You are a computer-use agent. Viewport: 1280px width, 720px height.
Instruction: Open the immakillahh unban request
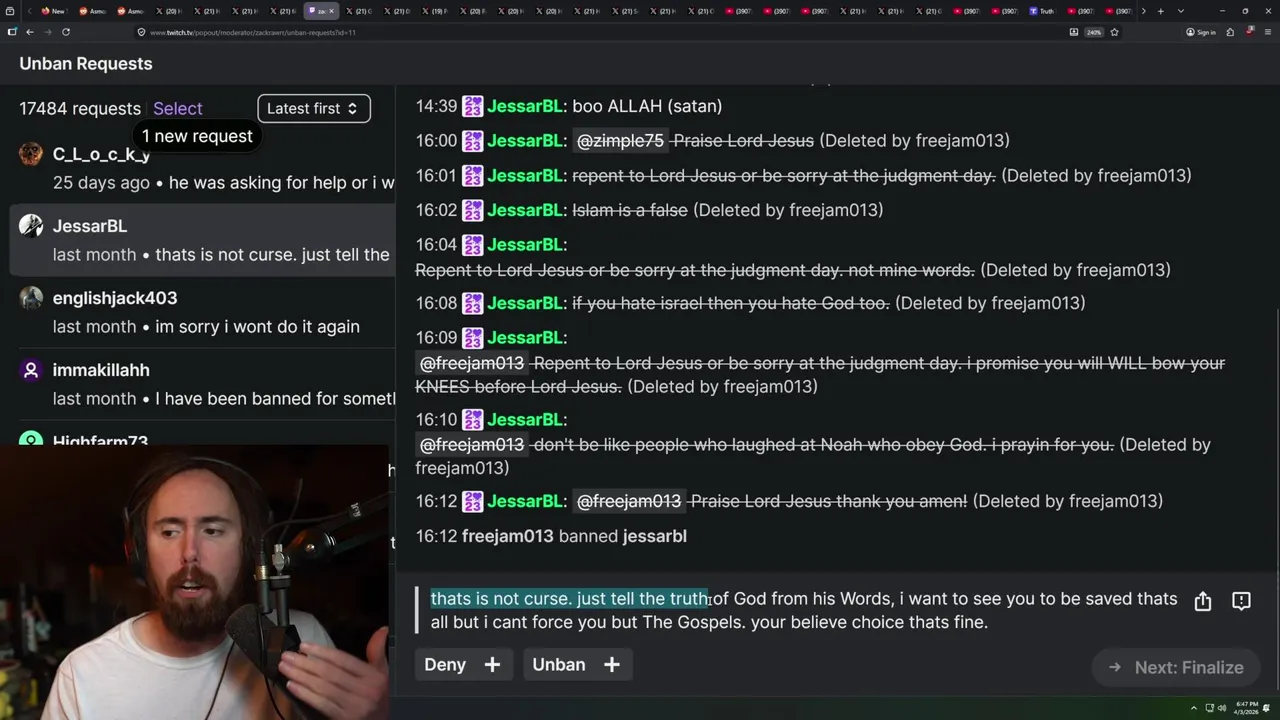coord(203,384)
